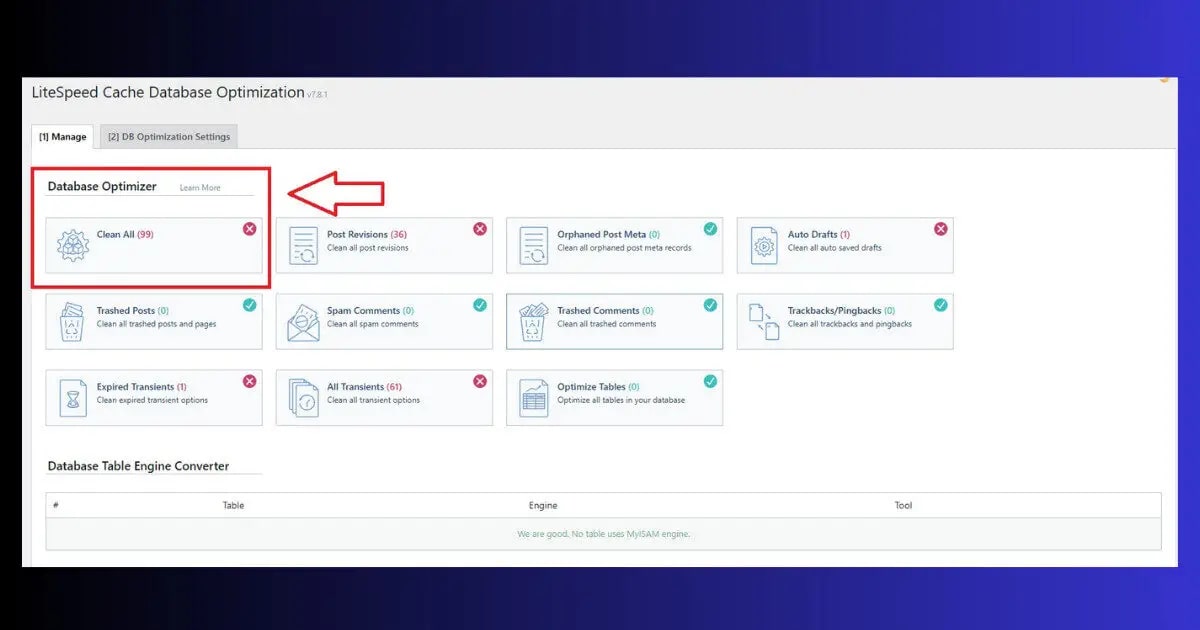Click the Engine column header
Screen dimensions: 1200x630
543,505
